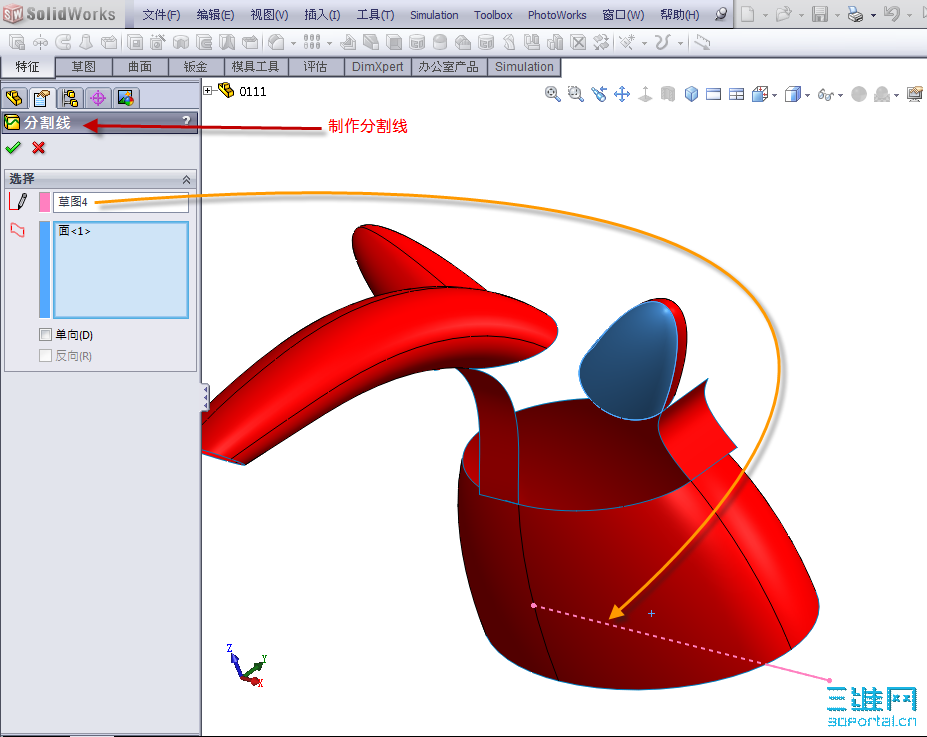Select 面<1> in the faces list
The height and width of the screenshot is (737, 927).
(x=75, y=231)
